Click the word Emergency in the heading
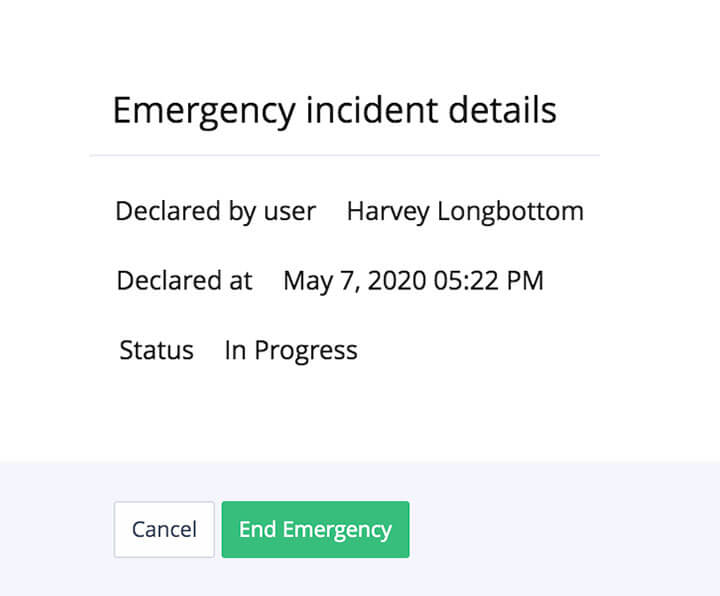 coord(204,110)
